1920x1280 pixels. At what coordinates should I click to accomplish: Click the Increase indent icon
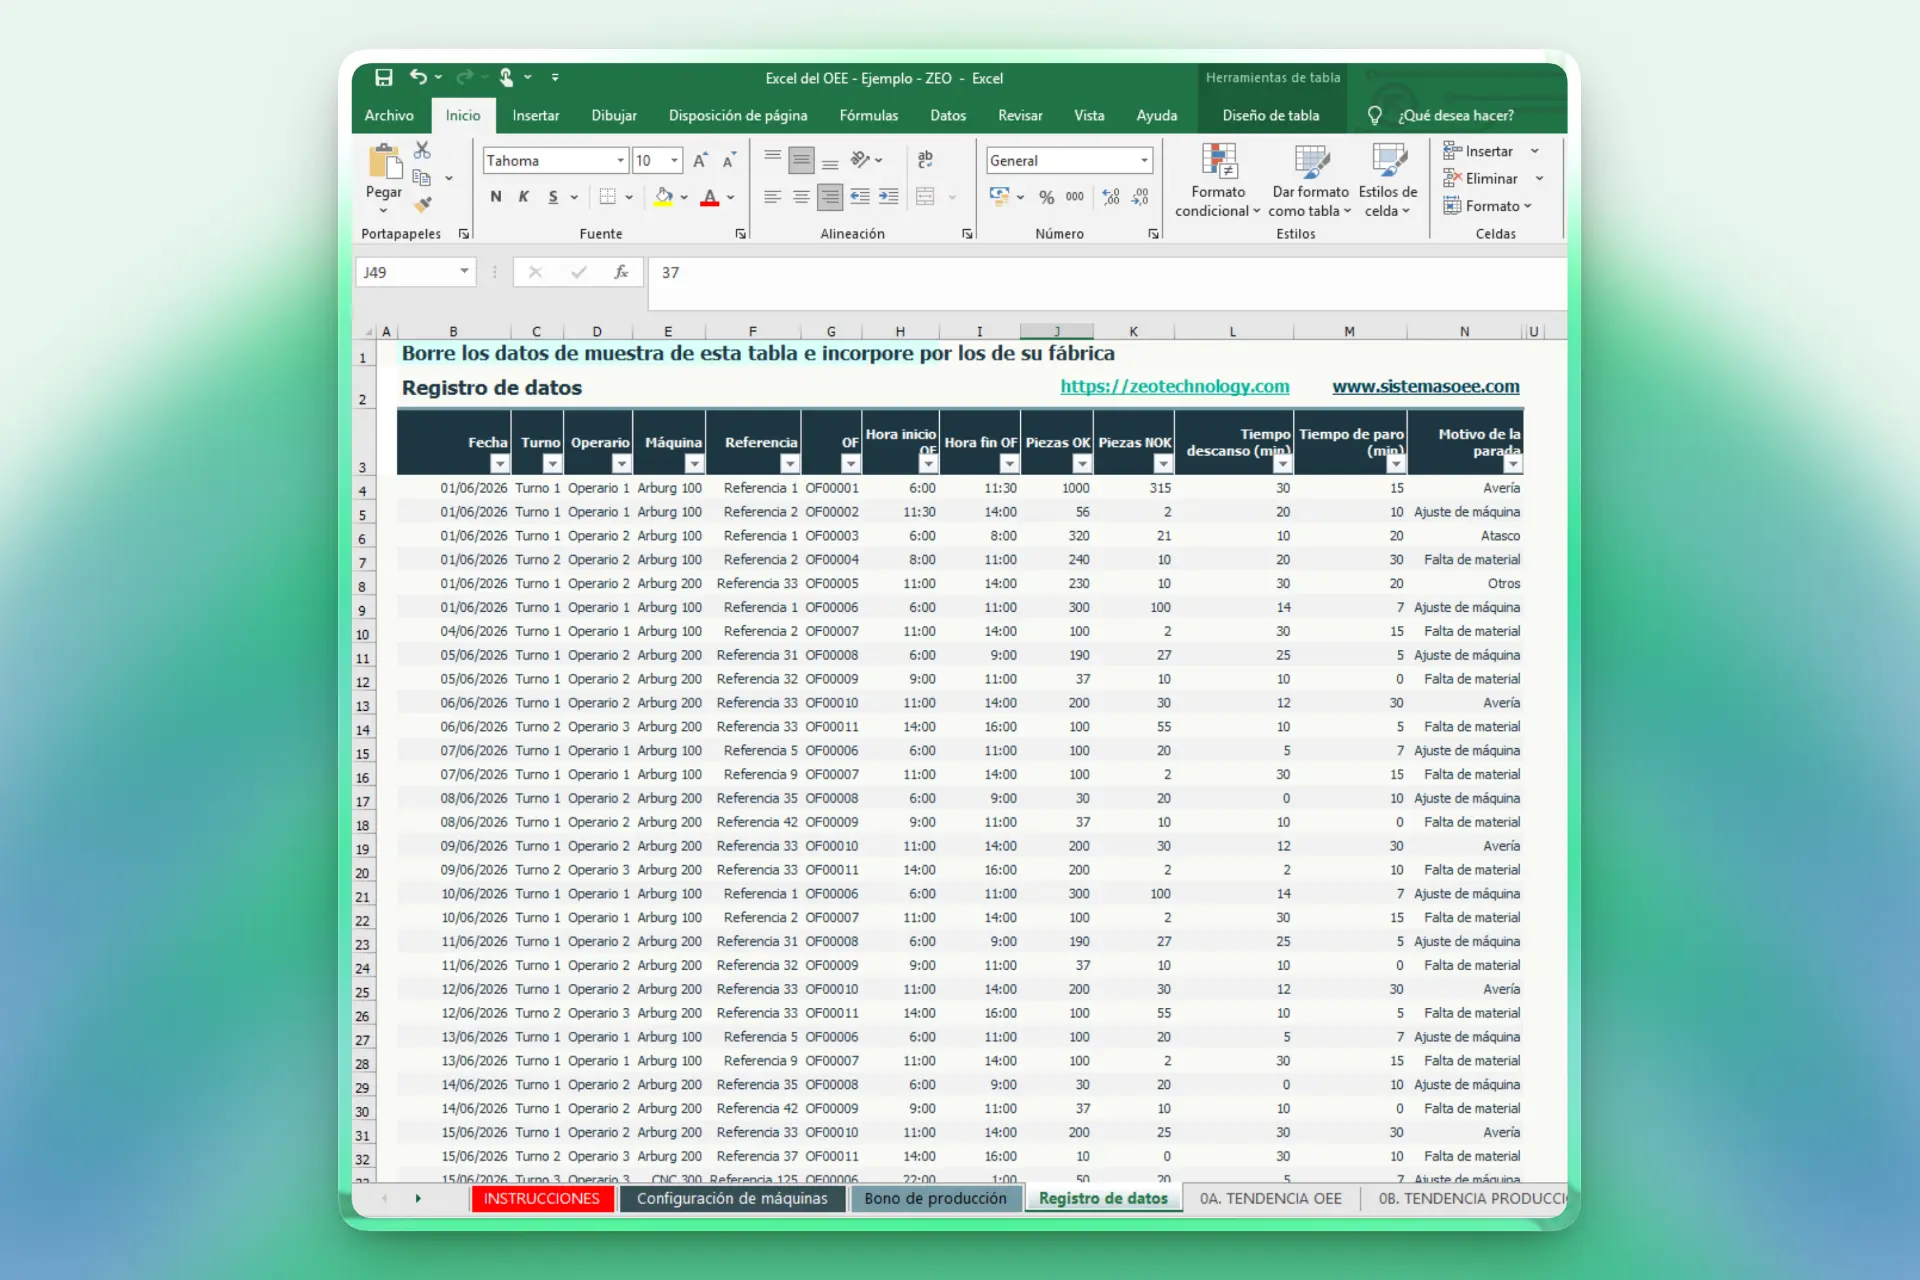(888, 197)
